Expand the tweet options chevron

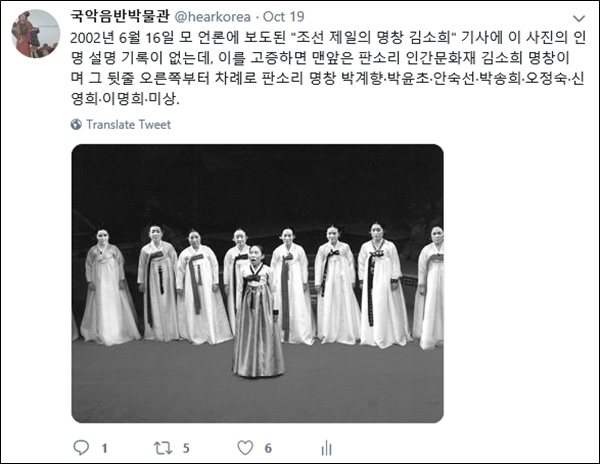pos(579,18)
